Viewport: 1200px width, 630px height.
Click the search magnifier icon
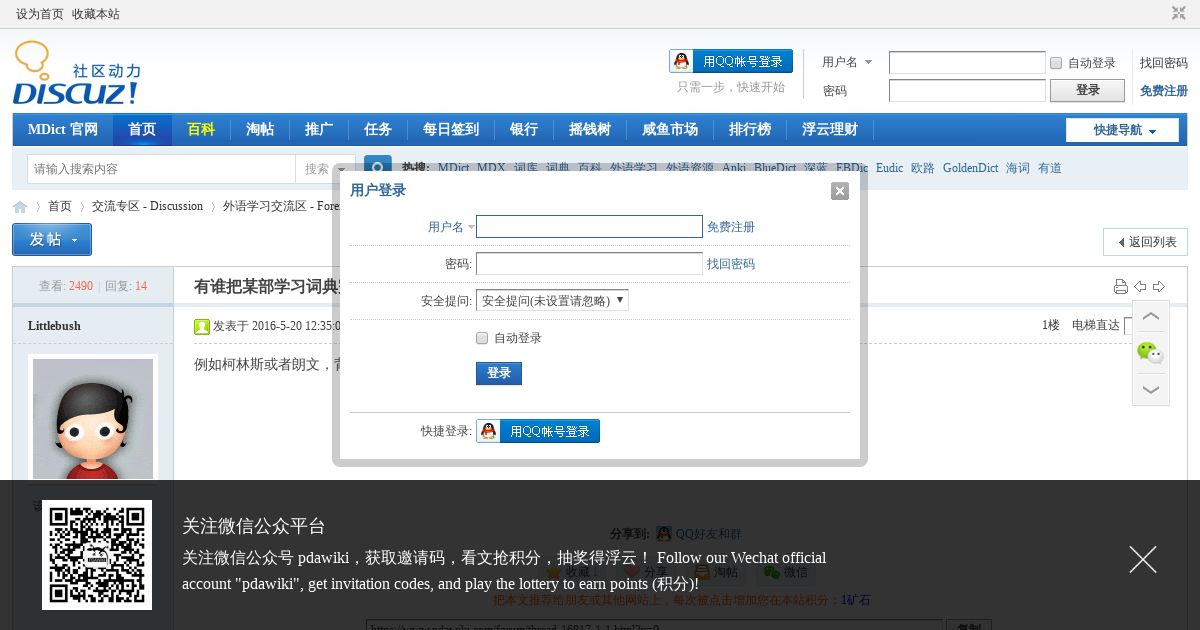[377, 169]
